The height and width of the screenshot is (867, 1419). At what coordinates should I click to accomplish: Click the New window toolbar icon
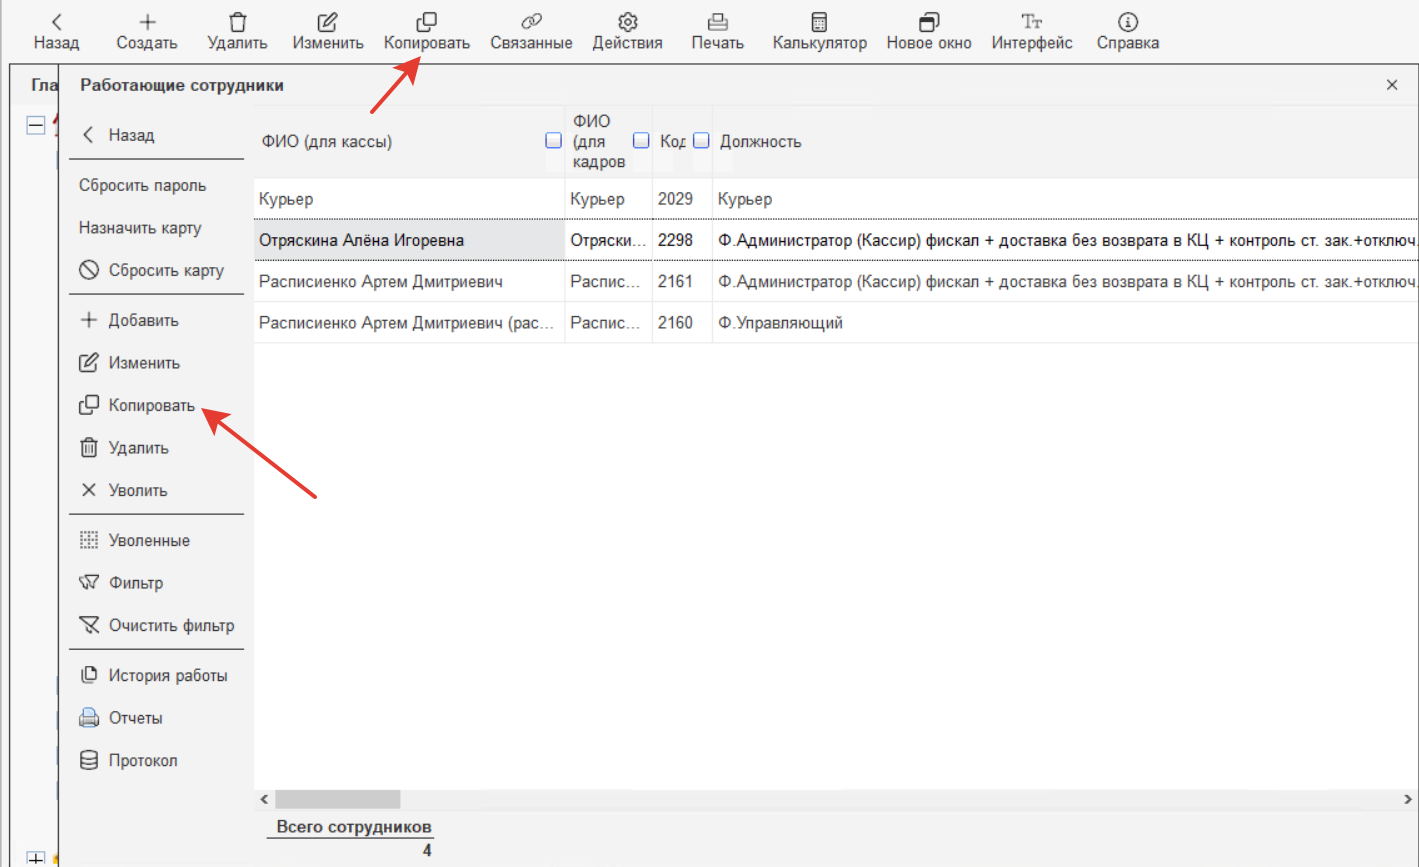tap(928, 22)
